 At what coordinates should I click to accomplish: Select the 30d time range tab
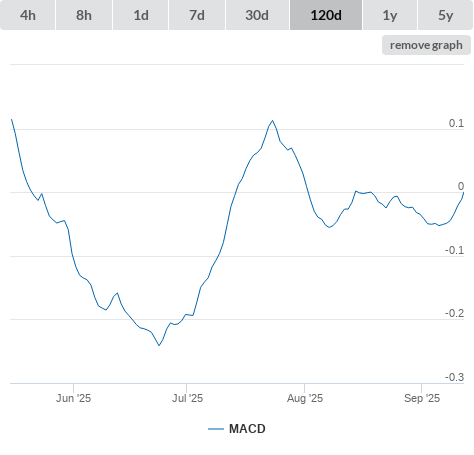[257, 15]
